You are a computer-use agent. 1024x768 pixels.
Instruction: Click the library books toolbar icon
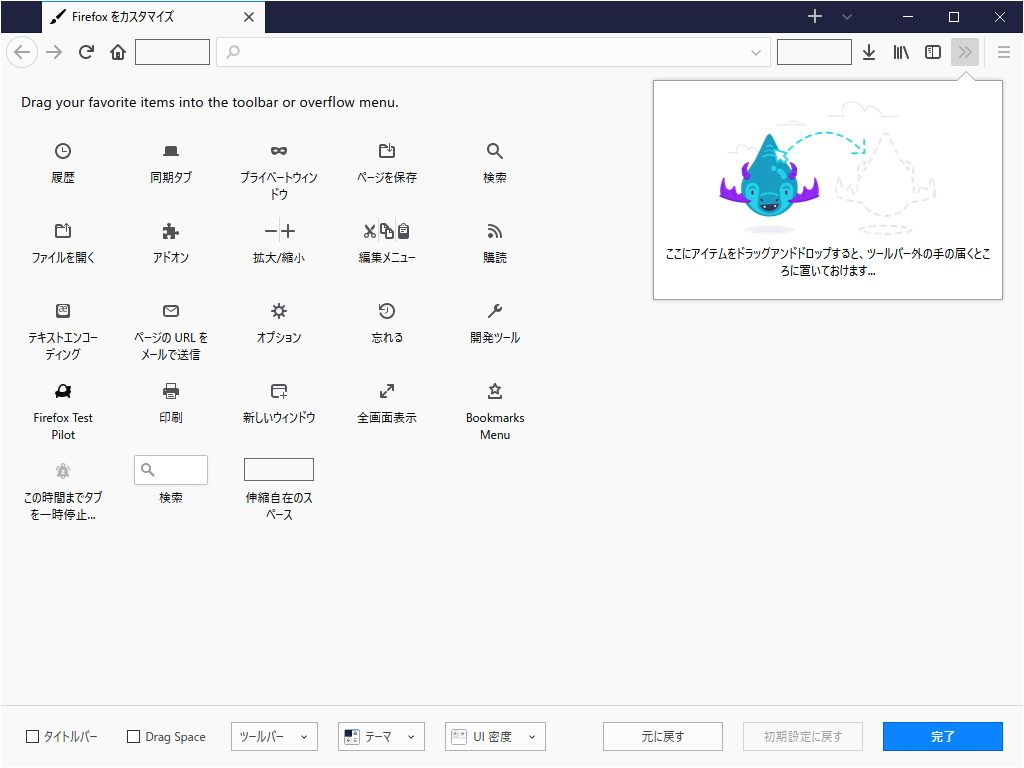tap(901, 52)
